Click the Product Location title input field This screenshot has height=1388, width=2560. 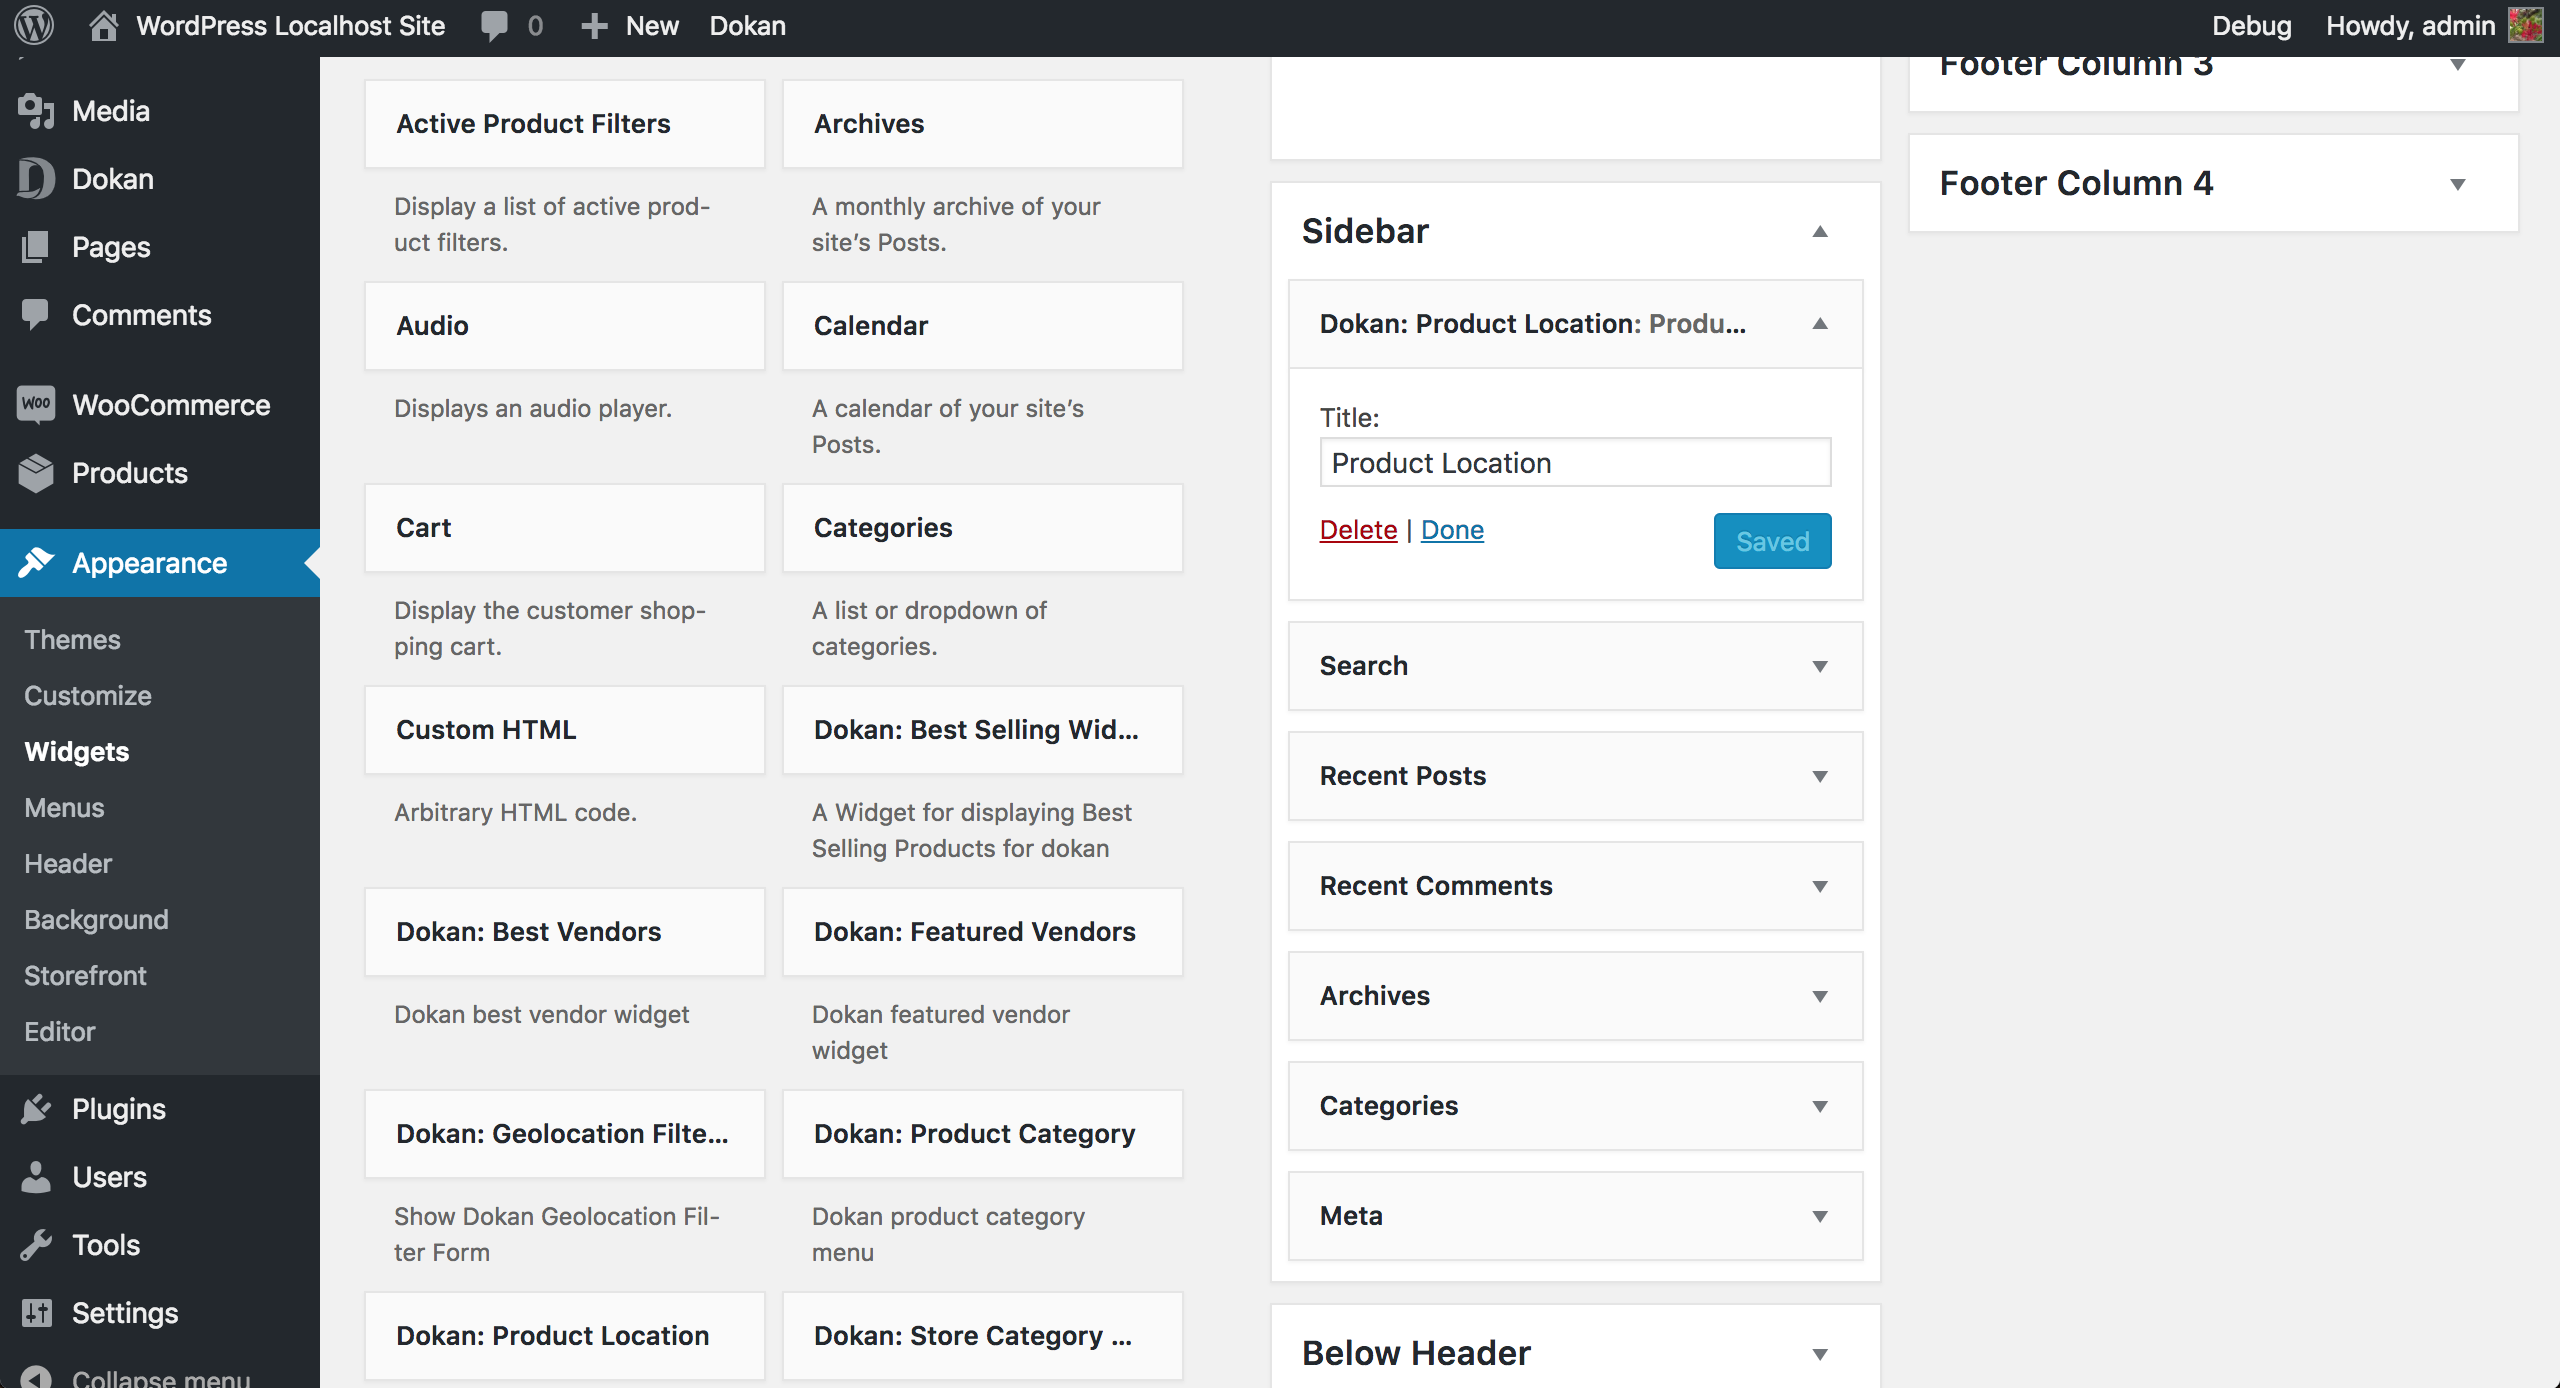1574,463
